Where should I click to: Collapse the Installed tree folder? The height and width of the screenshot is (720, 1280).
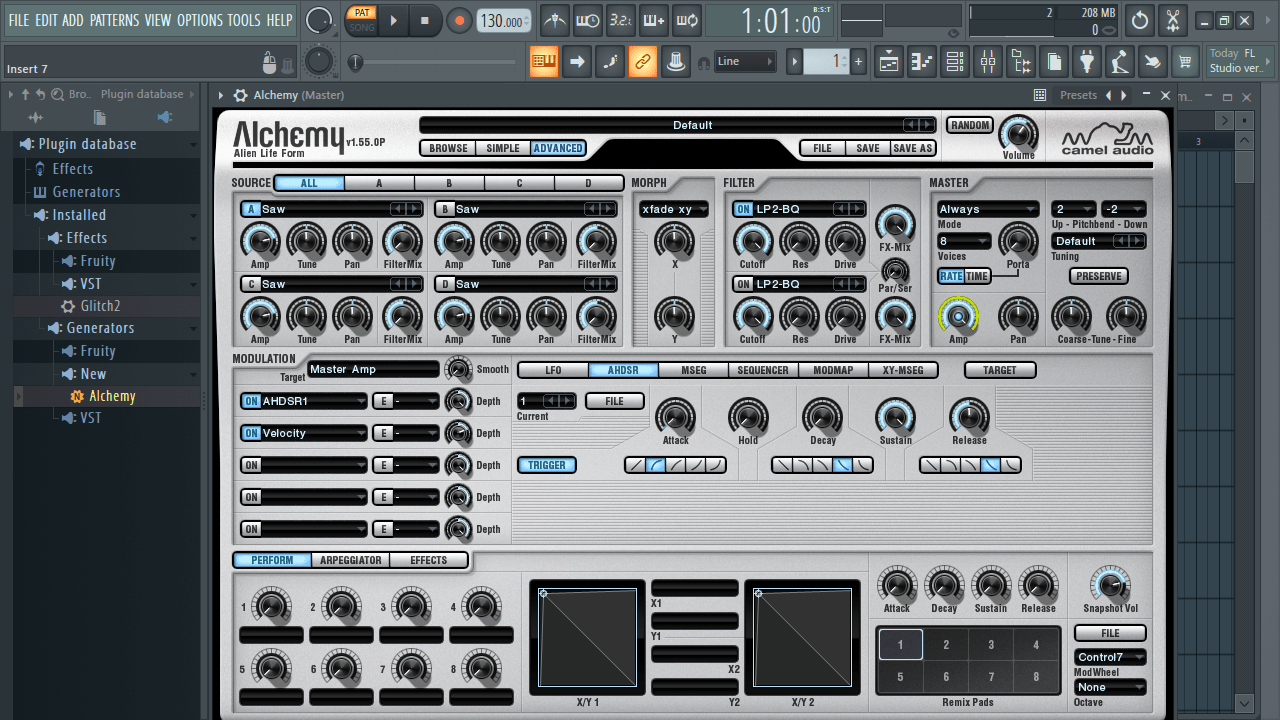click(78, 215)
